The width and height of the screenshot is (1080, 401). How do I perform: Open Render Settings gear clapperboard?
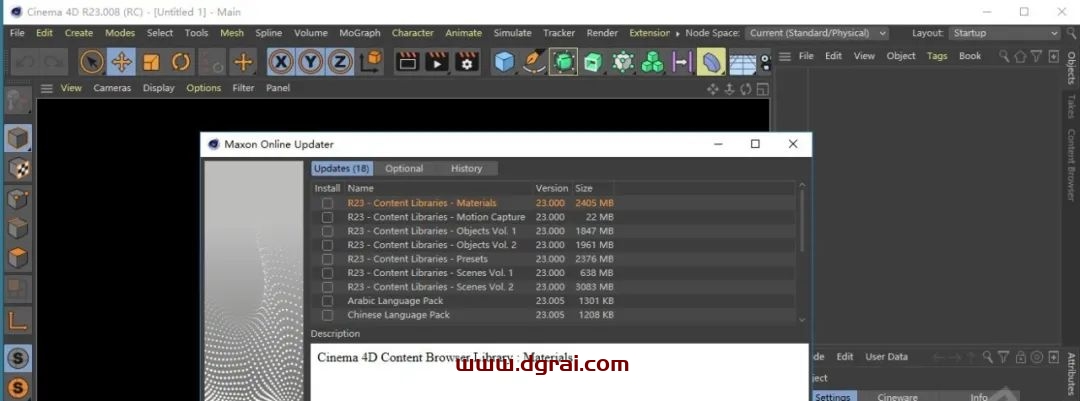467,62
